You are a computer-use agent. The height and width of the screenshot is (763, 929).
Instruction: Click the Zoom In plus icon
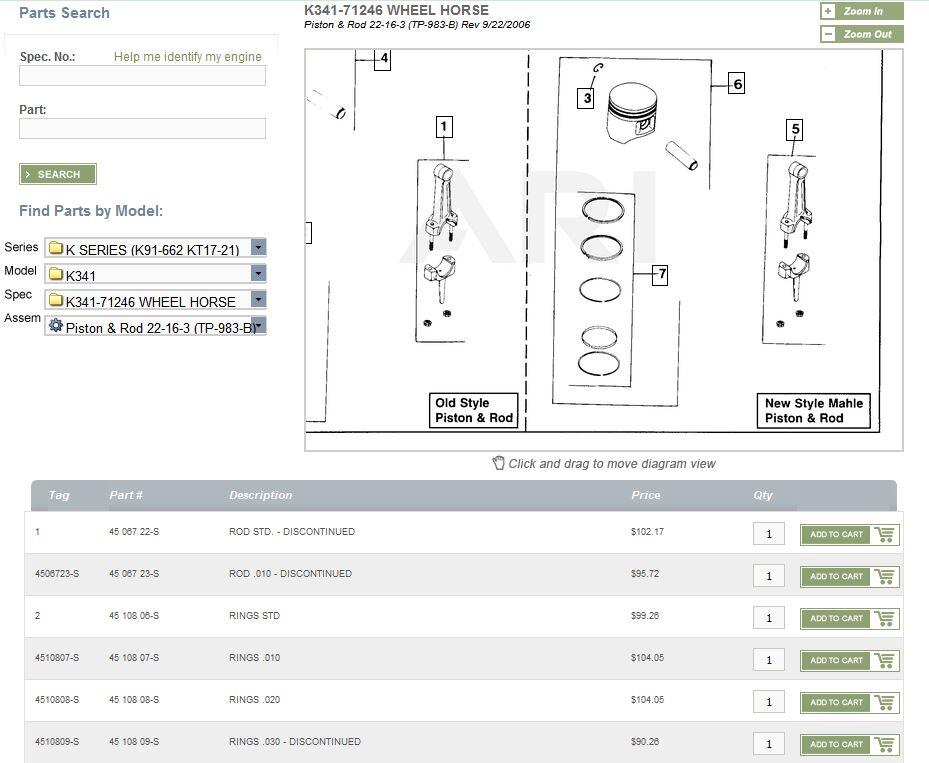pos(828,11)
